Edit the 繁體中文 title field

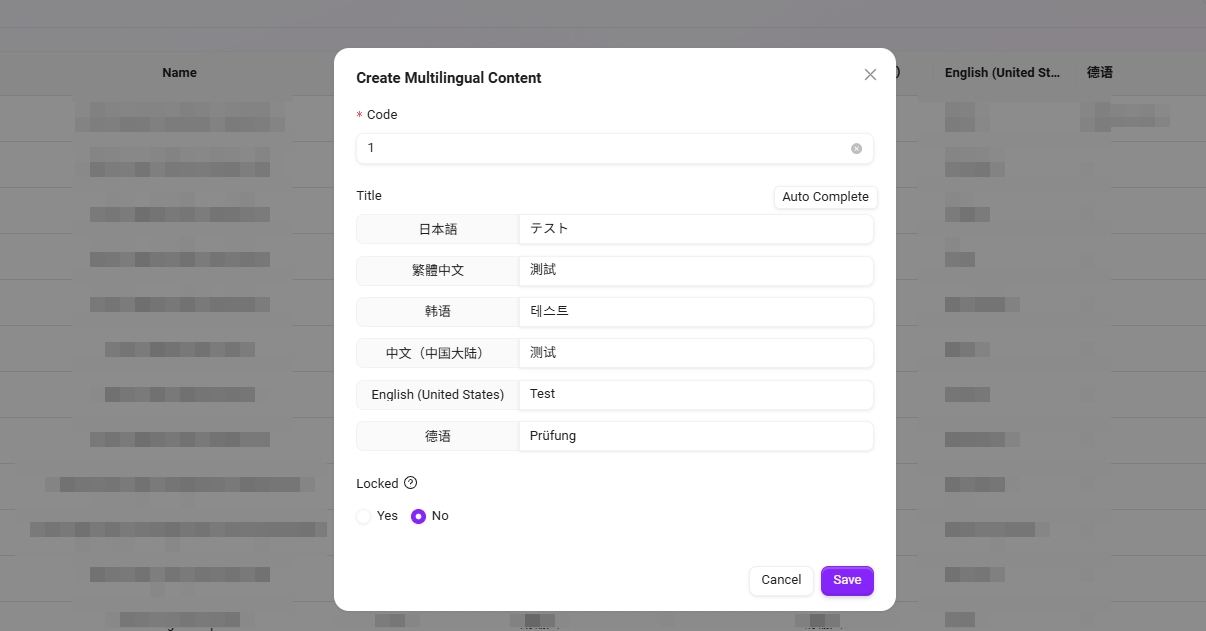coord(696,270)
